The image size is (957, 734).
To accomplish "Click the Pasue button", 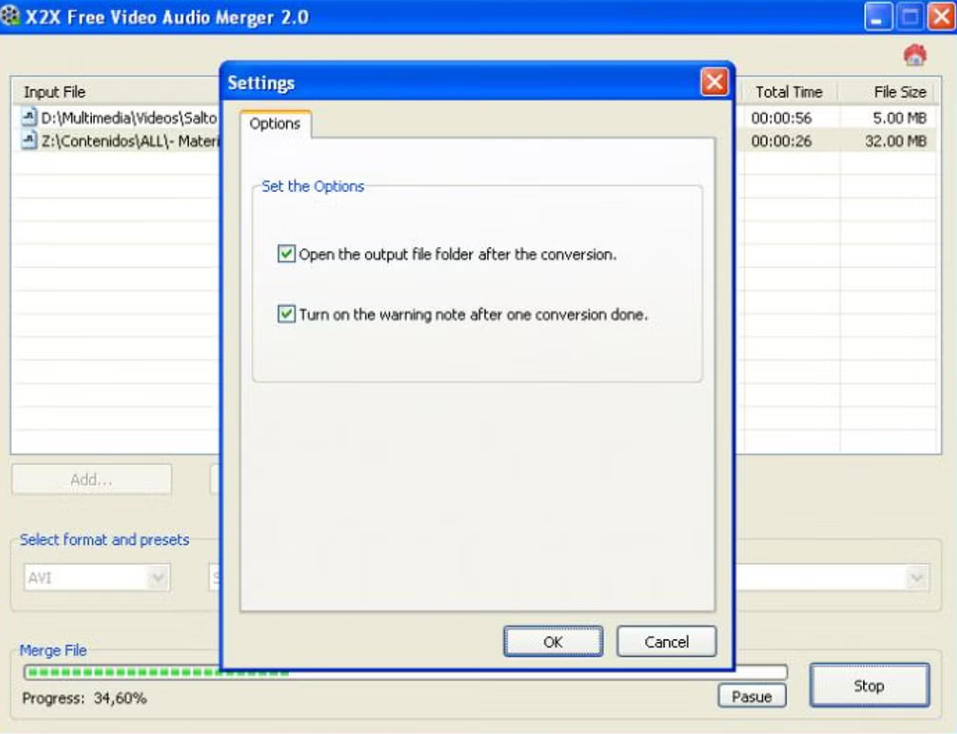I will 752,696.
